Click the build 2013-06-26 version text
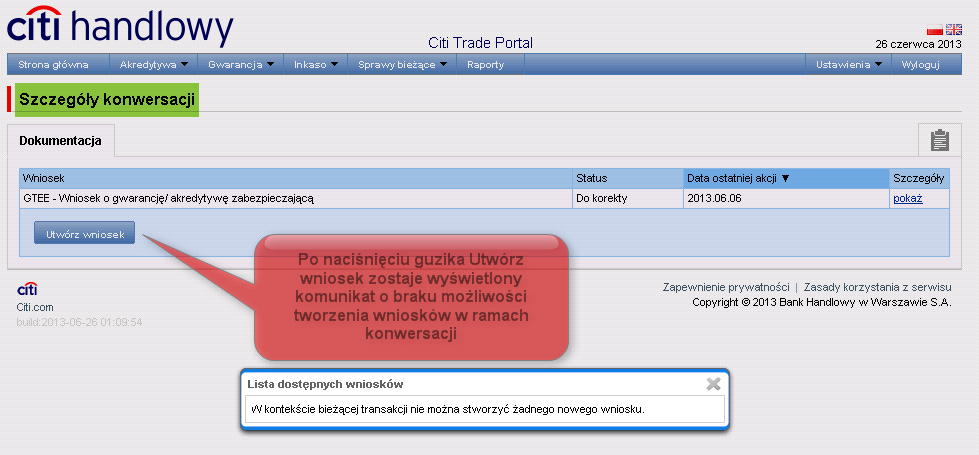The width and height of the screenshot is (979, 455). 79,323
